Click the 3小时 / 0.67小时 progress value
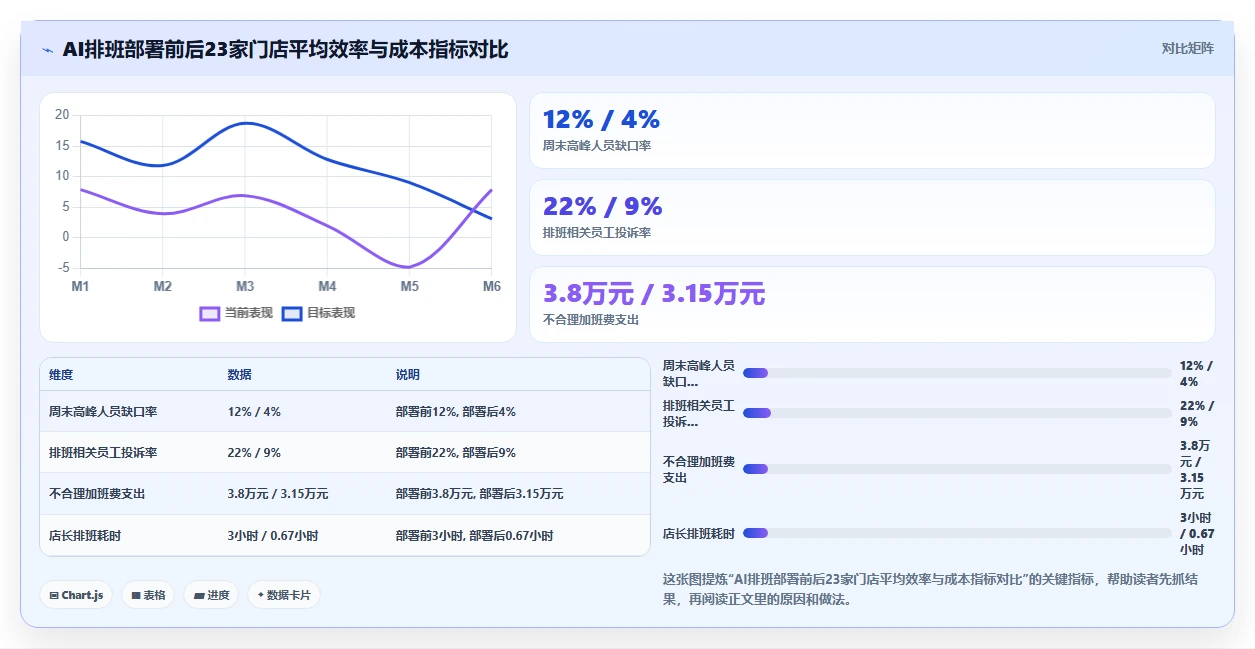Screen dimensions: 1255x649 [1197, 534]
